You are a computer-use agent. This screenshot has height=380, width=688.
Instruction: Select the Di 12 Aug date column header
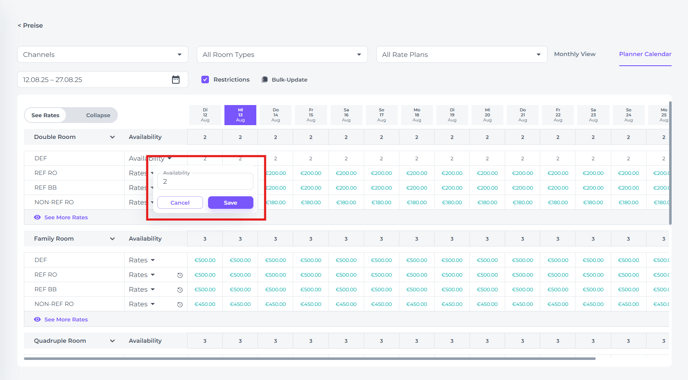point(205,115)
